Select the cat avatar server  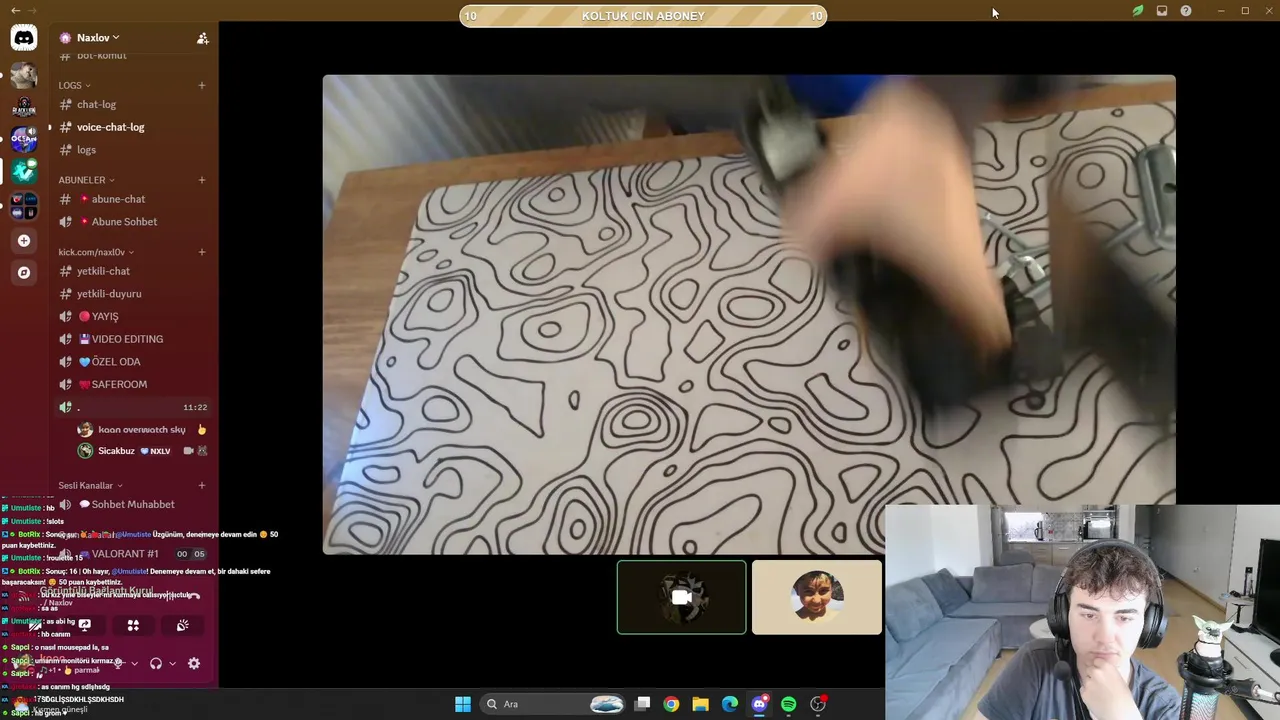tap(24, 75)
